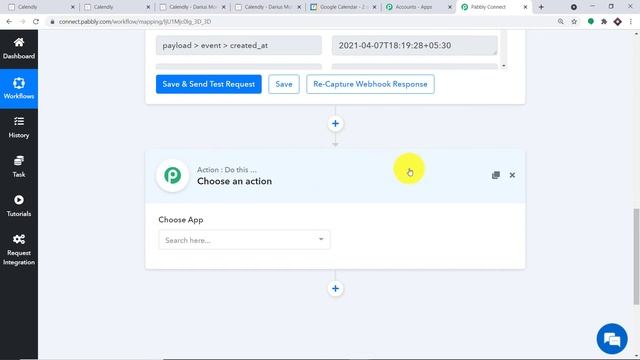This screenshot has width=640, height=360.
Task: Close the Pabbly Connect tab
Action: tap(525, 7)
